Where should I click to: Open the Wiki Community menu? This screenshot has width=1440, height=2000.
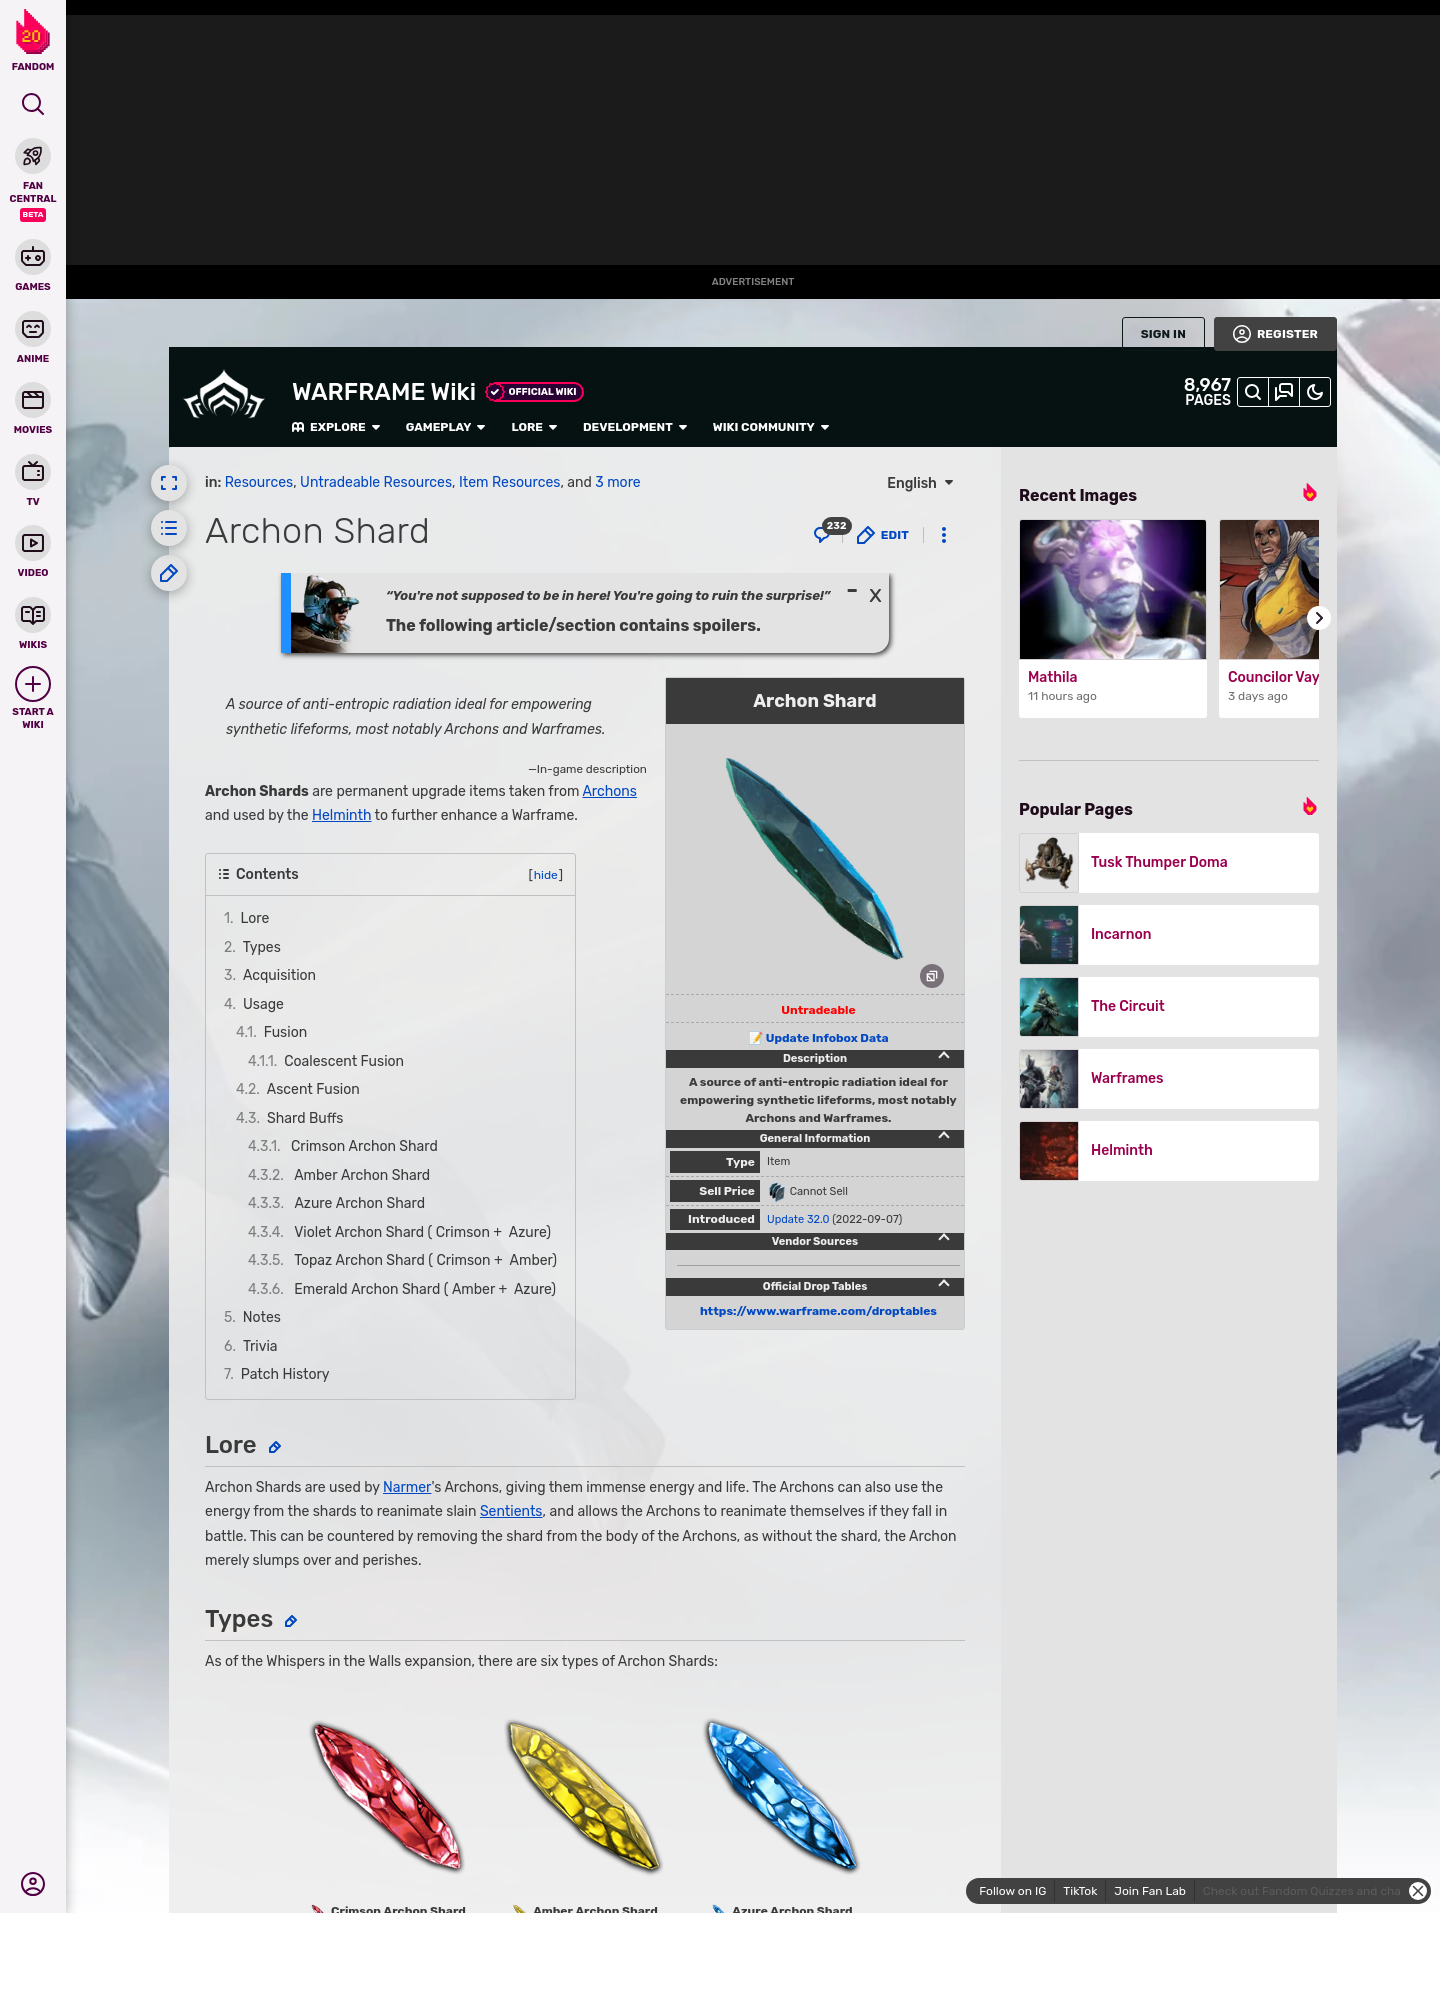click(771, 427)
